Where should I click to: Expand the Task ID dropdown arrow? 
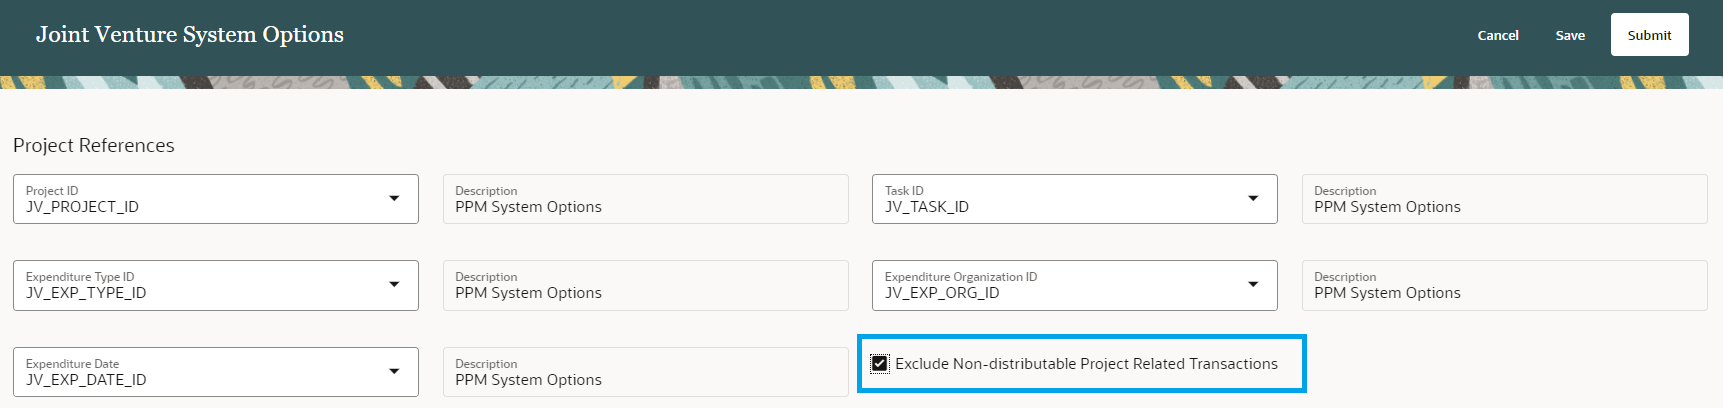click(1253, 199)
